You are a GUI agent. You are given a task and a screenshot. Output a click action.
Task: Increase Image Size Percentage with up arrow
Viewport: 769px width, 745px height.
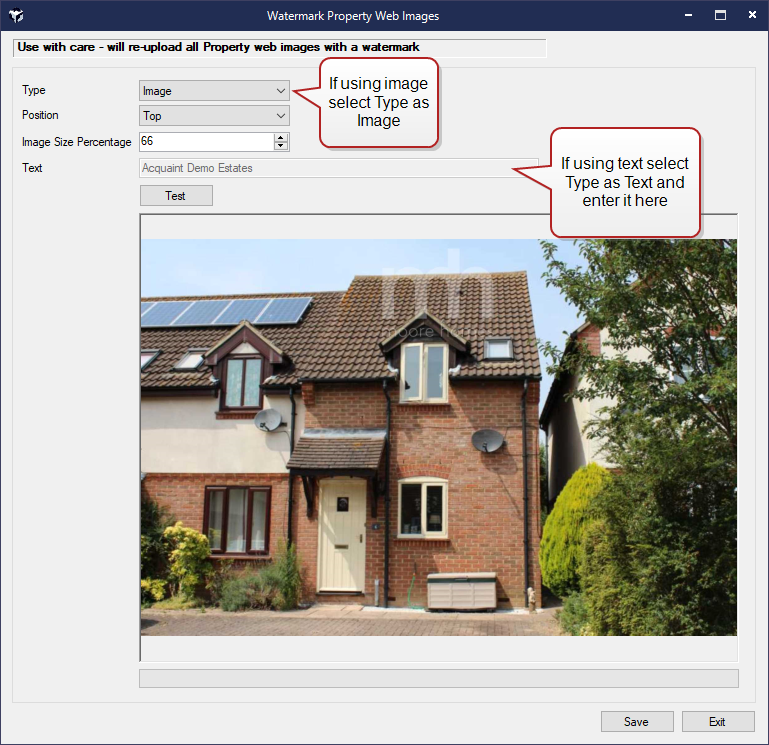point(281,137)
